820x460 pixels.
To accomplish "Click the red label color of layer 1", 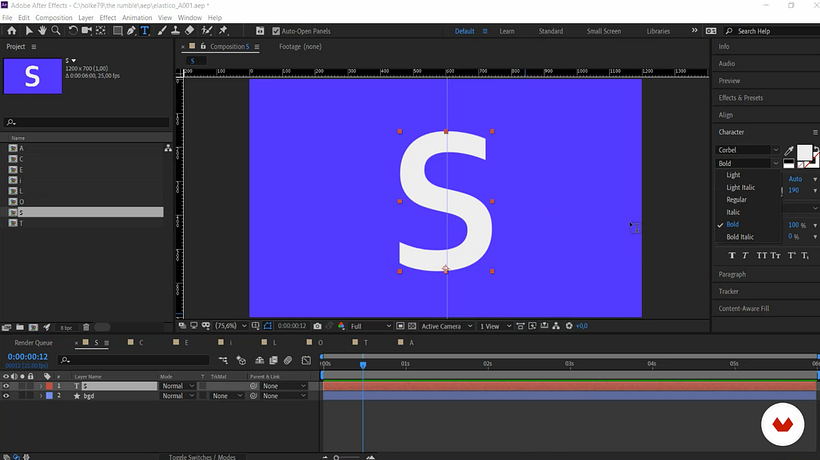I will tap(49, 386).
